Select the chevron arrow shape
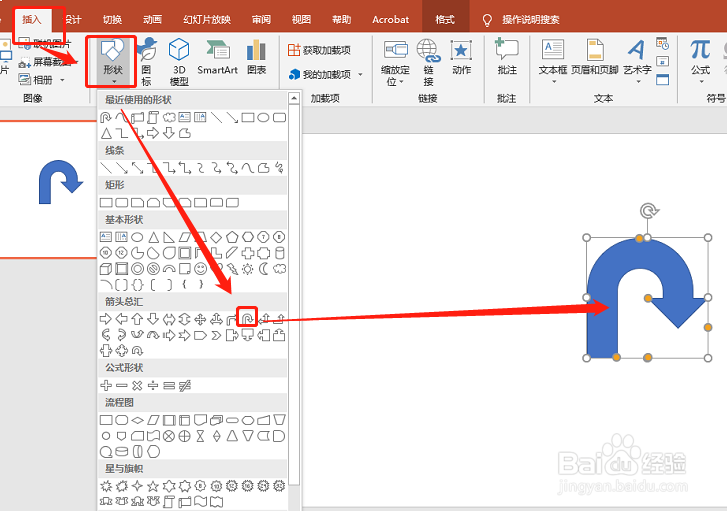 coord(216,335)
